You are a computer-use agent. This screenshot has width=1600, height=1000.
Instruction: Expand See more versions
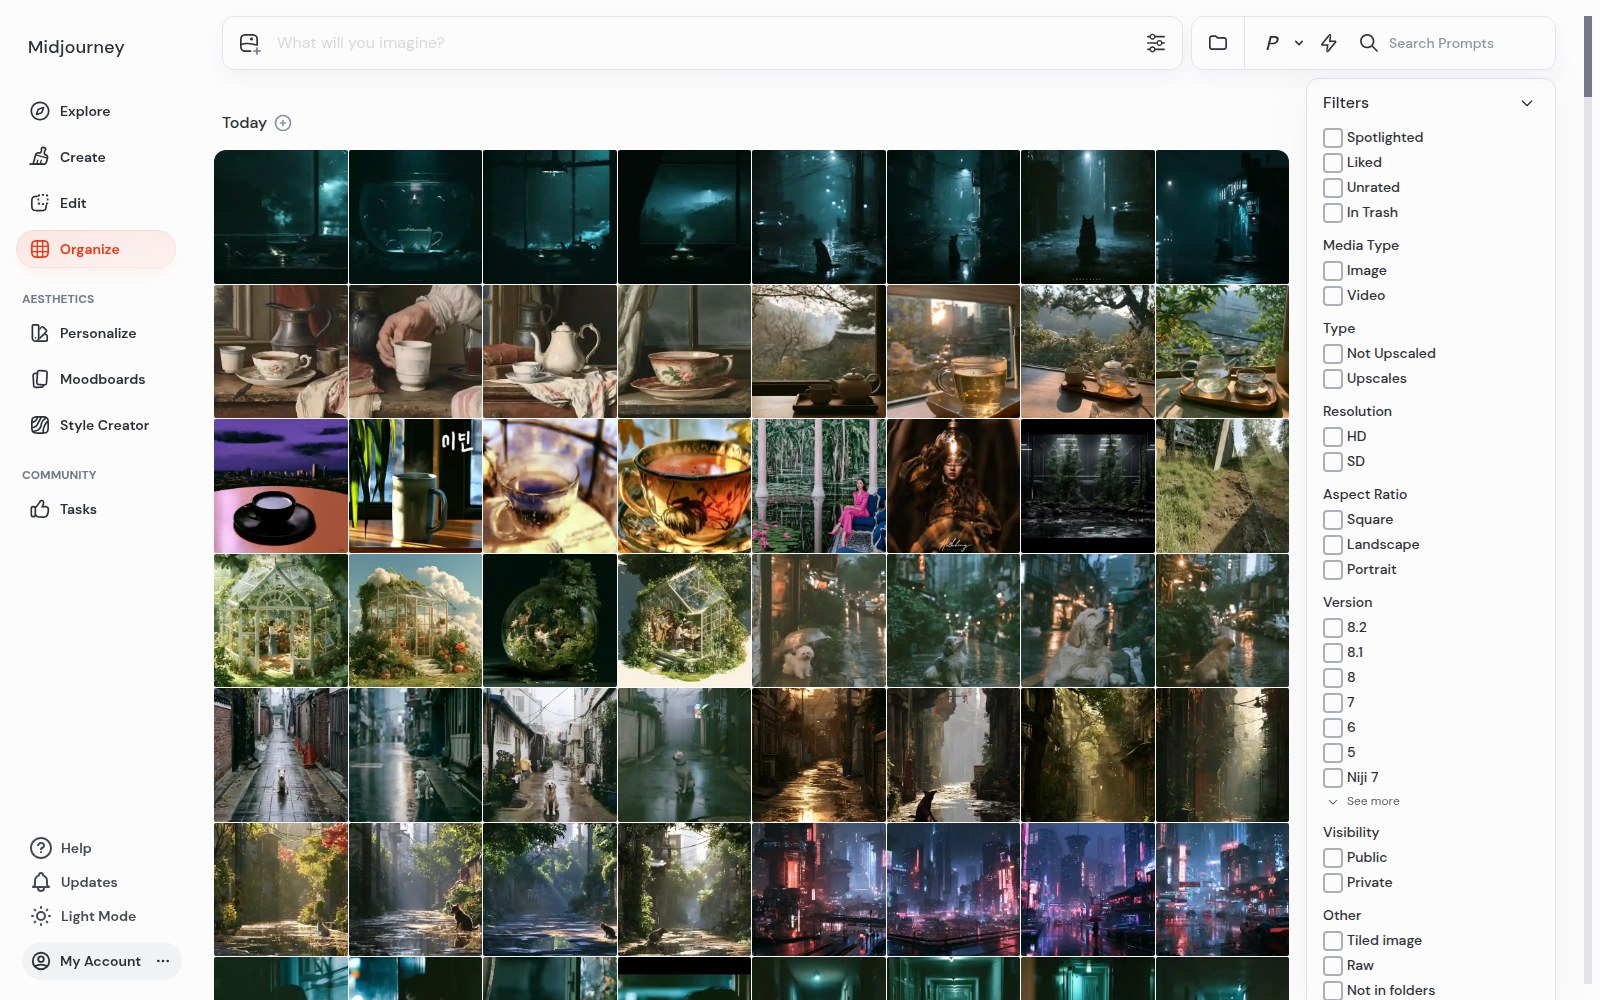pos(1364,801)
